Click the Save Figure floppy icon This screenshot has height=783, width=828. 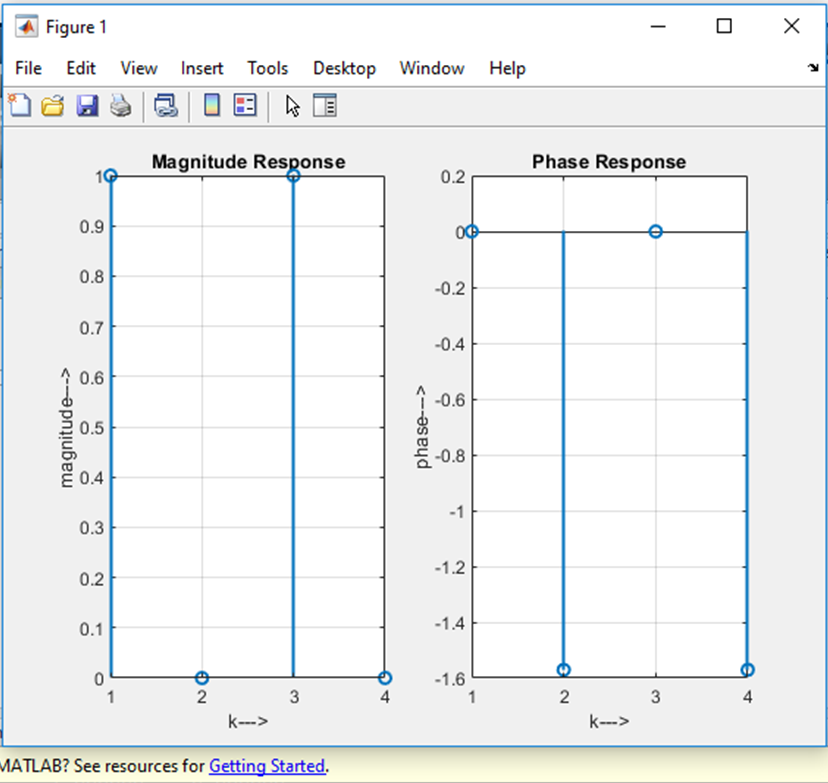point(87,106)
